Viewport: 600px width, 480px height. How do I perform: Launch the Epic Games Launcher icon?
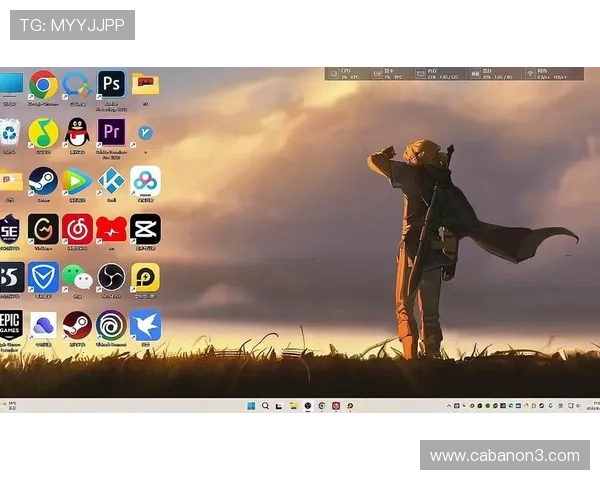point(10,325)
